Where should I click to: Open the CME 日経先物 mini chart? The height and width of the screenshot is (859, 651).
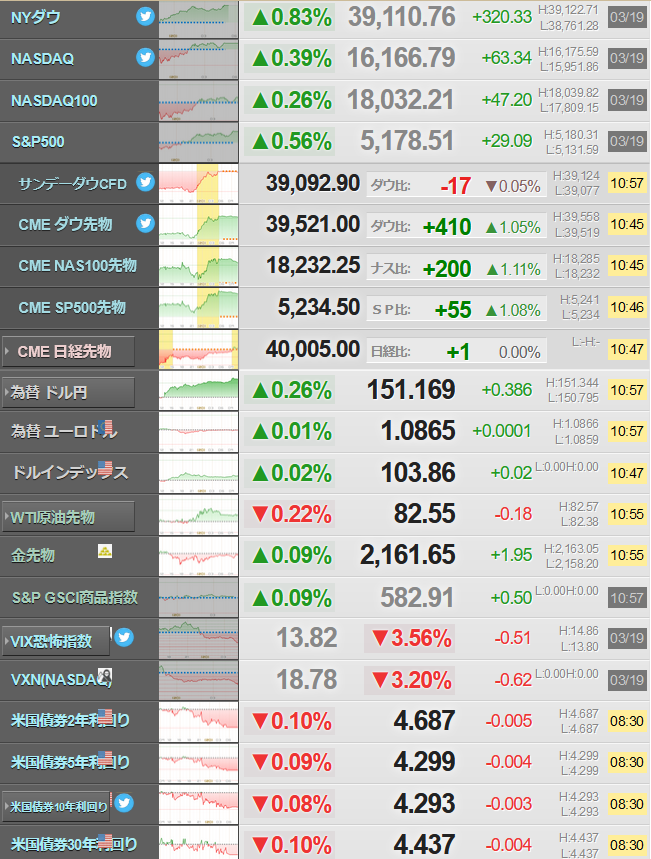click(x=198, y=350)
